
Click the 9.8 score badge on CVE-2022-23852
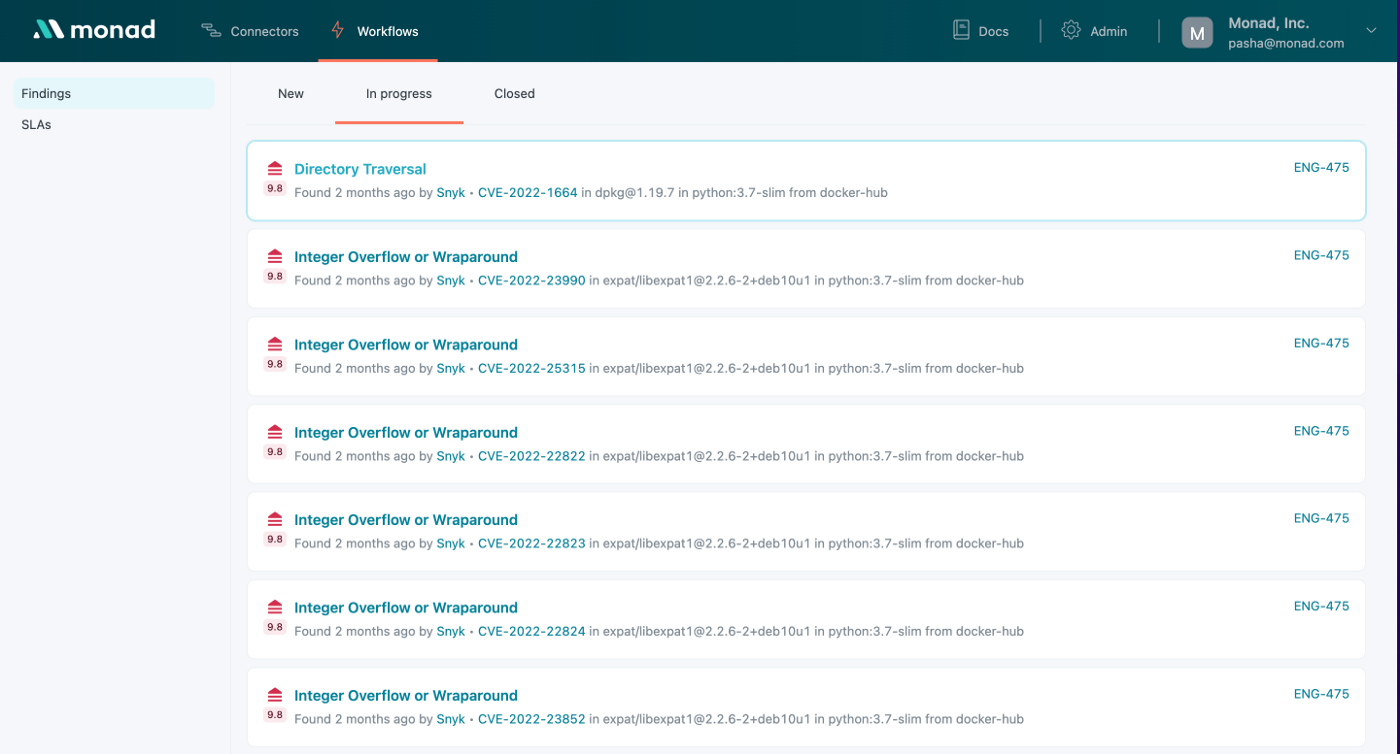(x=275, y=715)
